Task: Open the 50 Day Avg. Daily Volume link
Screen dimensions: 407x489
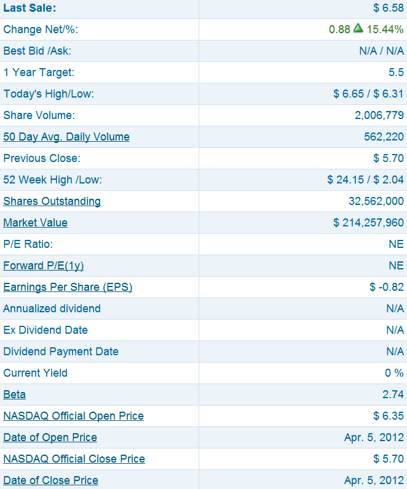Action: tap(66, 137)
